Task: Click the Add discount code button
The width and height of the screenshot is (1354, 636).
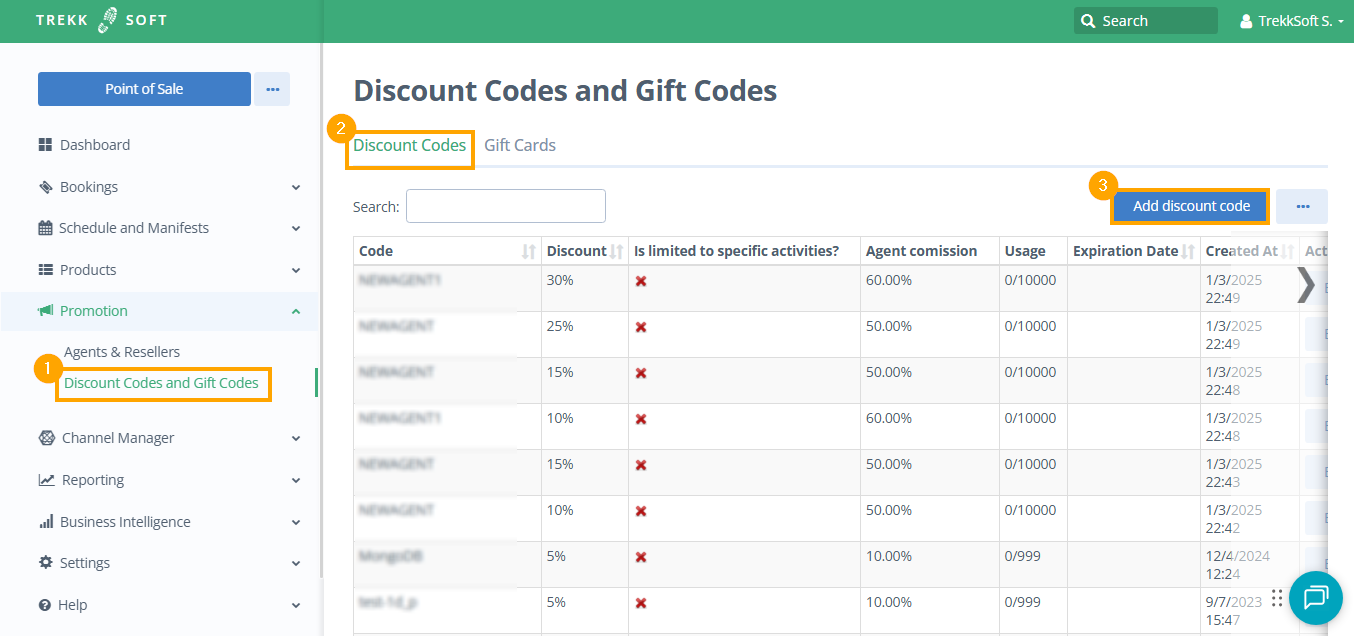Action: [1191, 206]
